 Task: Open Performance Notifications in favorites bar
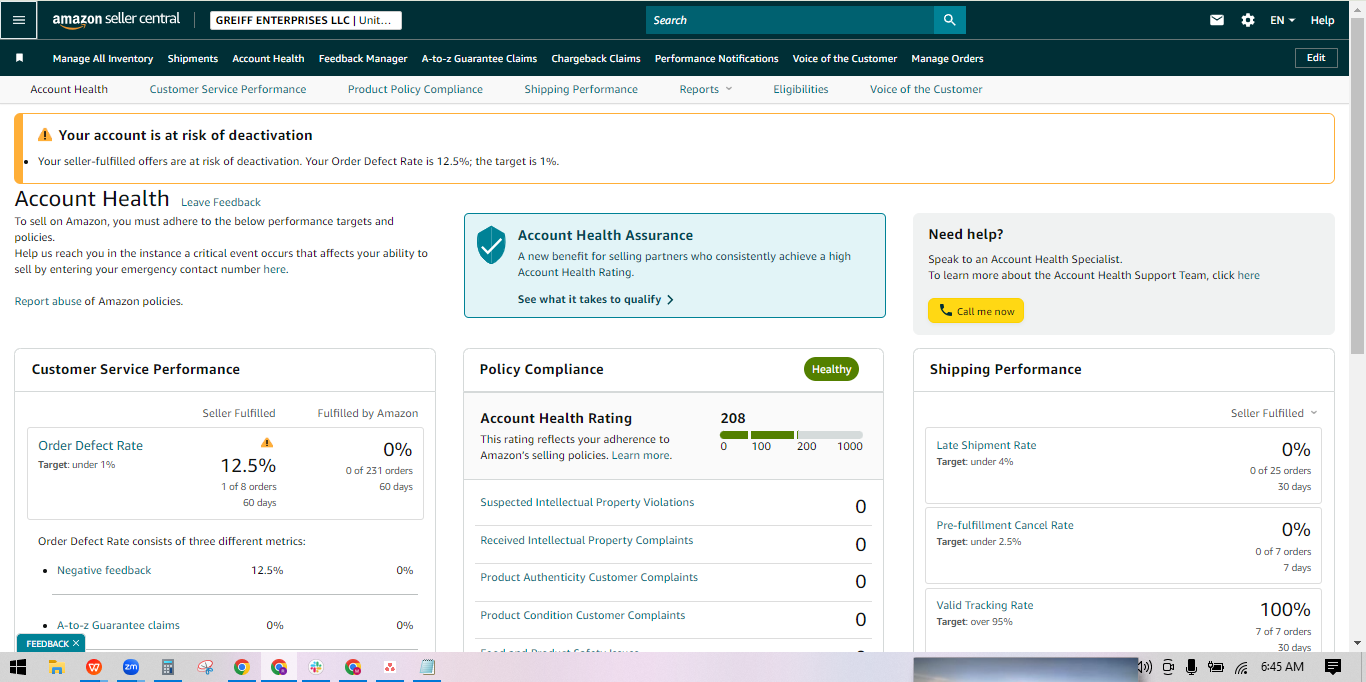(x=717, y=58)
